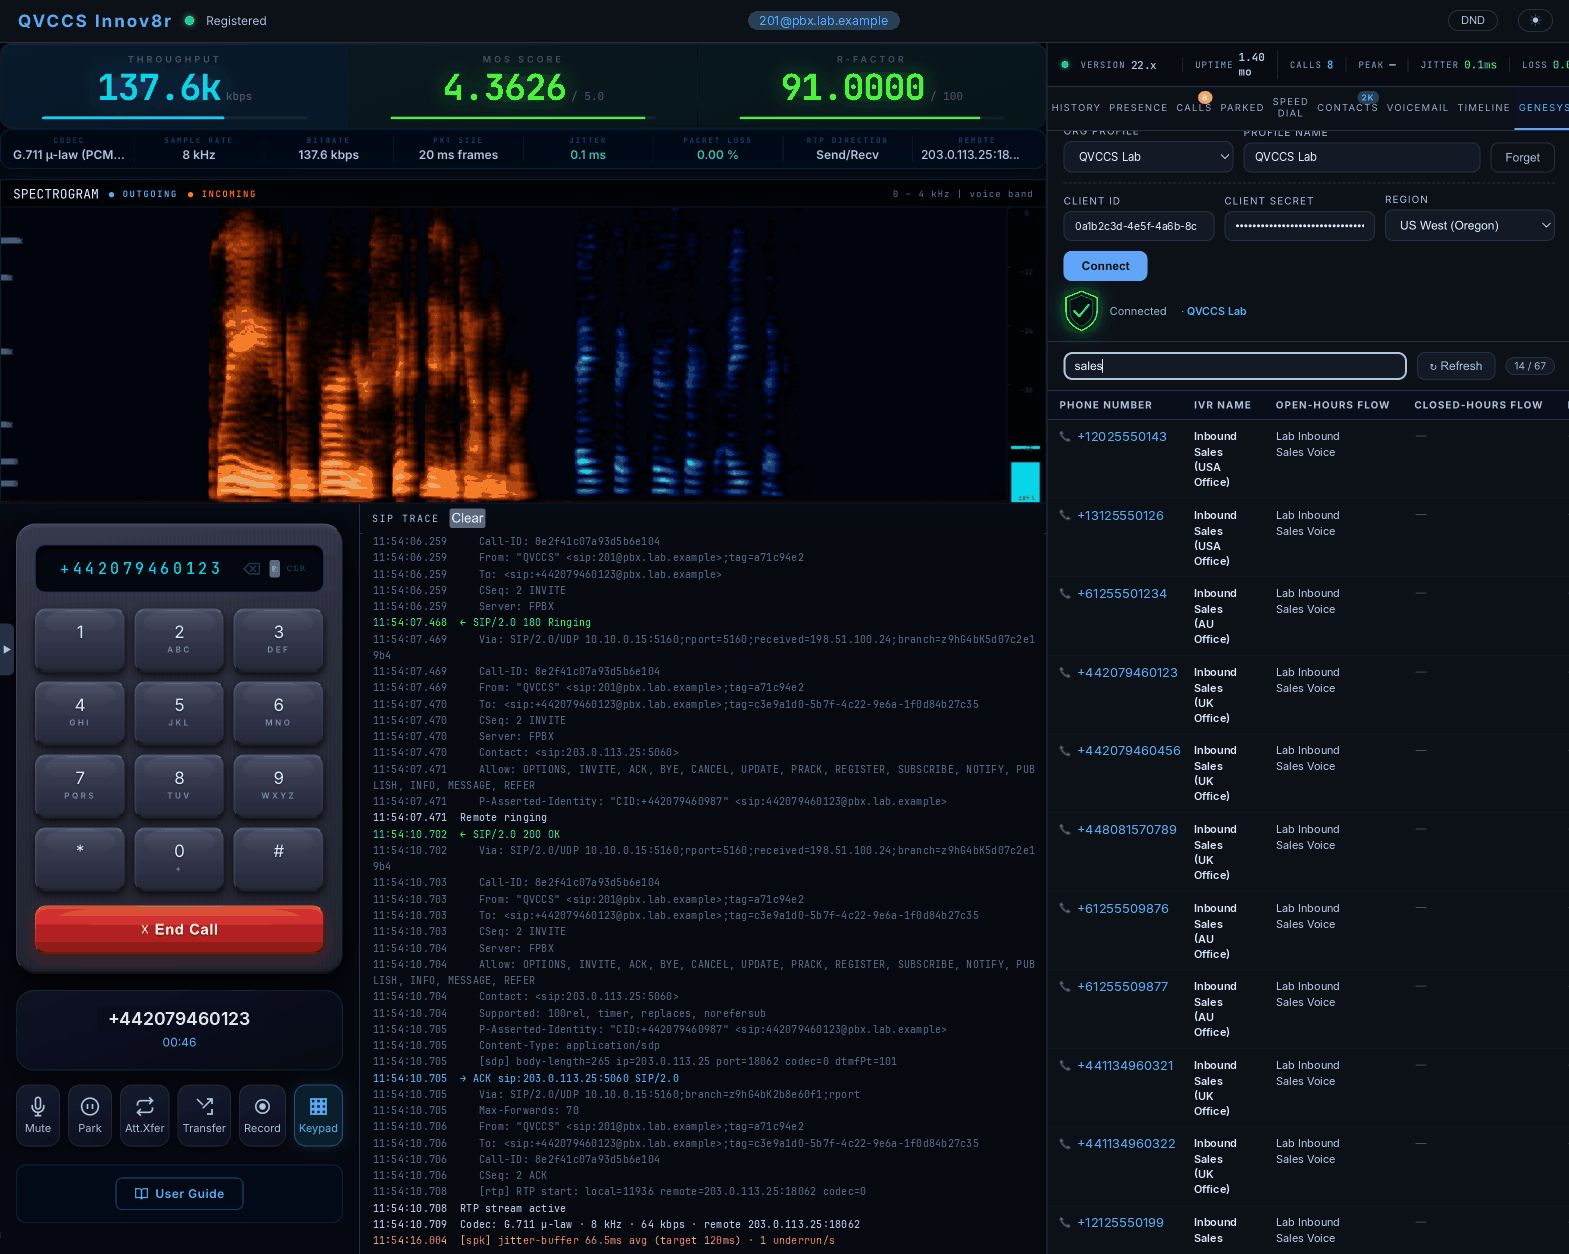This screenshot has width=1569, height=1254.
Task: Toggle Do Not Disturb (DND)
Action: [1473, 20]
